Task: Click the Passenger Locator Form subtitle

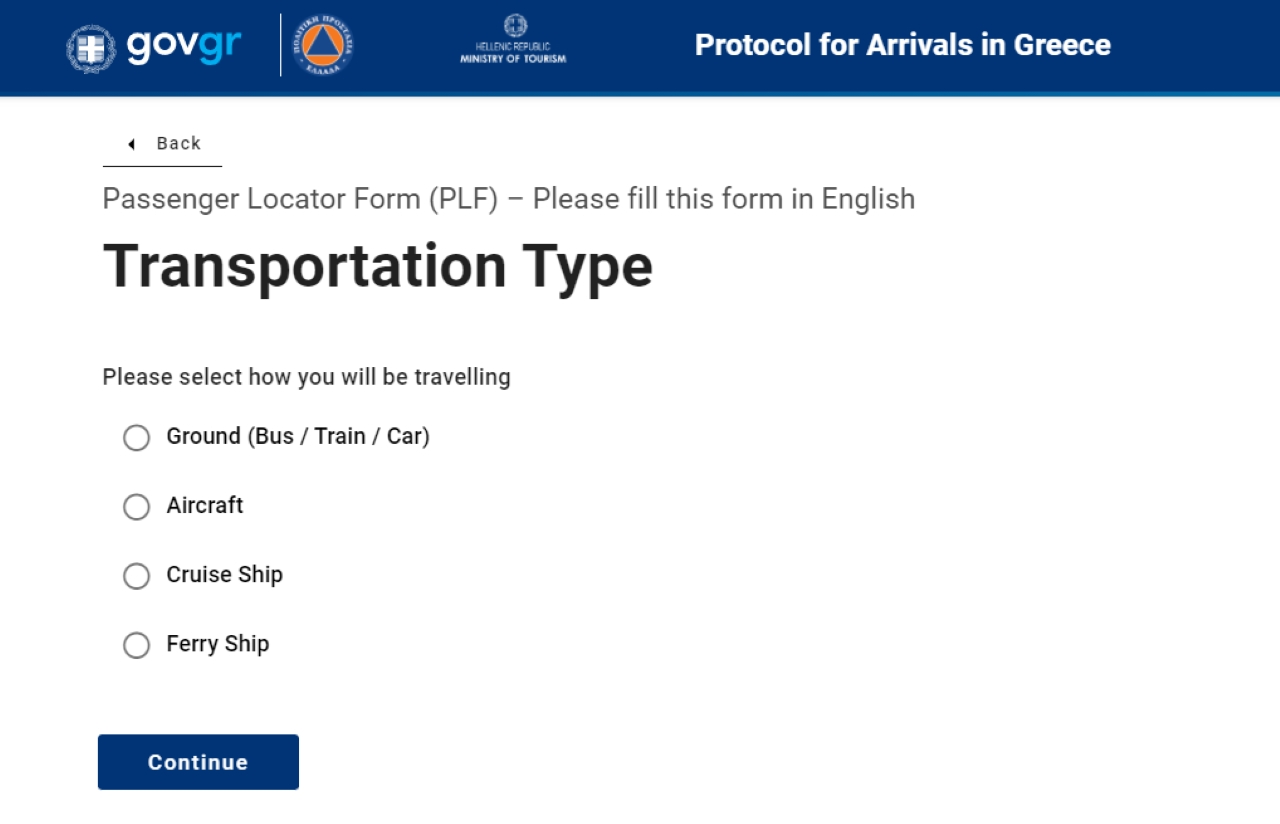Action: point(509,199)
